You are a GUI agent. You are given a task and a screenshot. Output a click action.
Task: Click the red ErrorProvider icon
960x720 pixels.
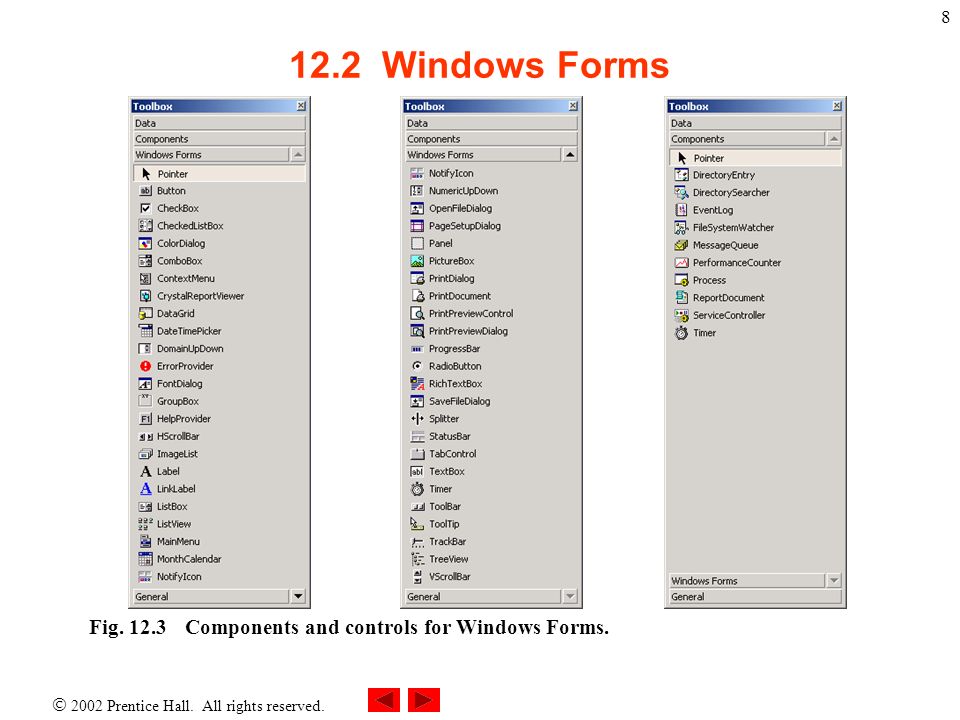pos(145,366)
